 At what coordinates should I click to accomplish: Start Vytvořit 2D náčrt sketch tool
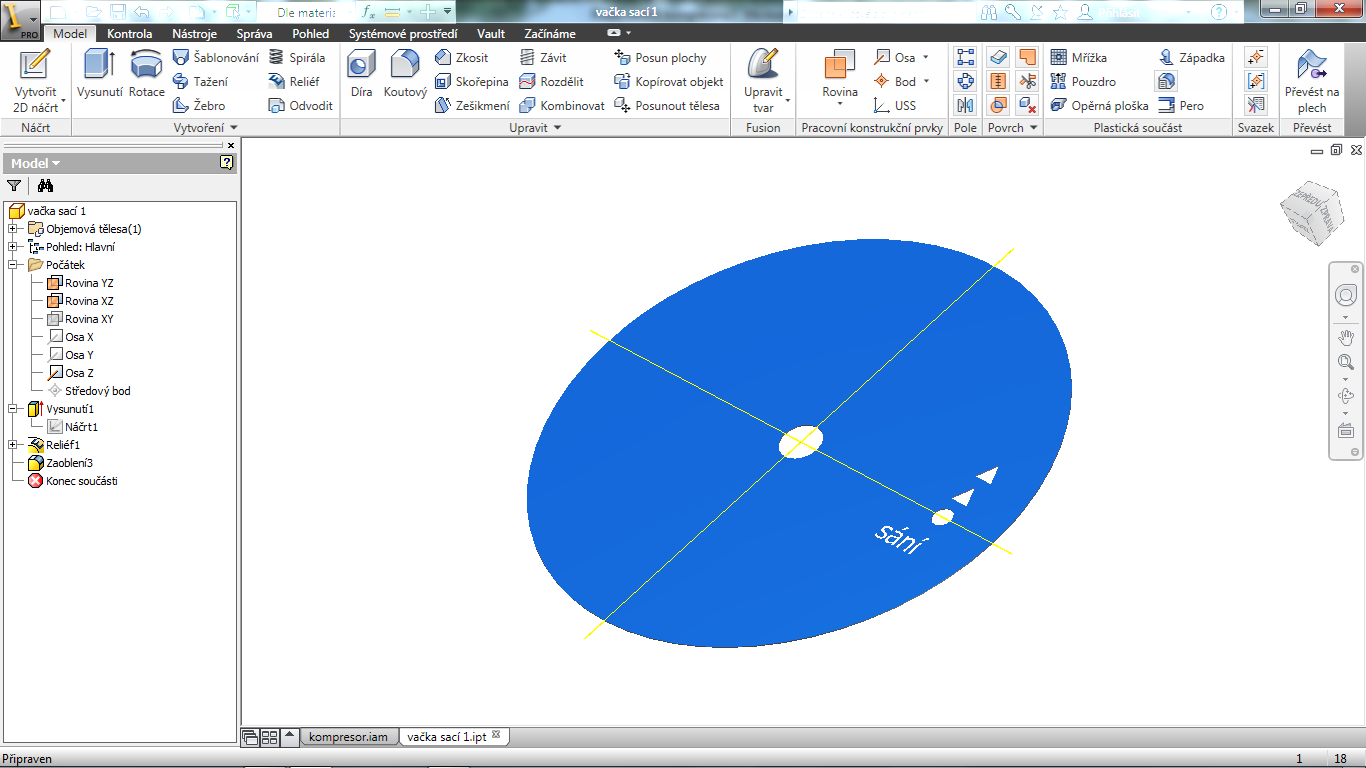35,80
